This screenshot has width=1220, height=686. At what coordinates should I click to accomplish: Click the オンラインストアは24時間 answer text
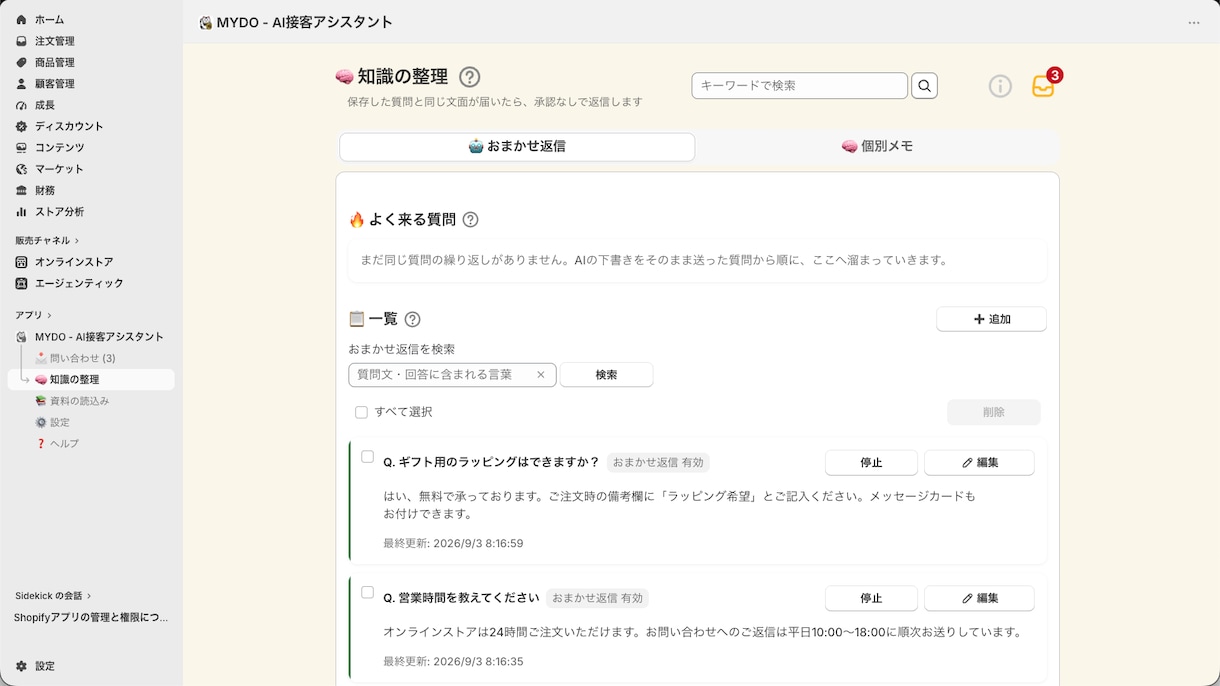703,632
